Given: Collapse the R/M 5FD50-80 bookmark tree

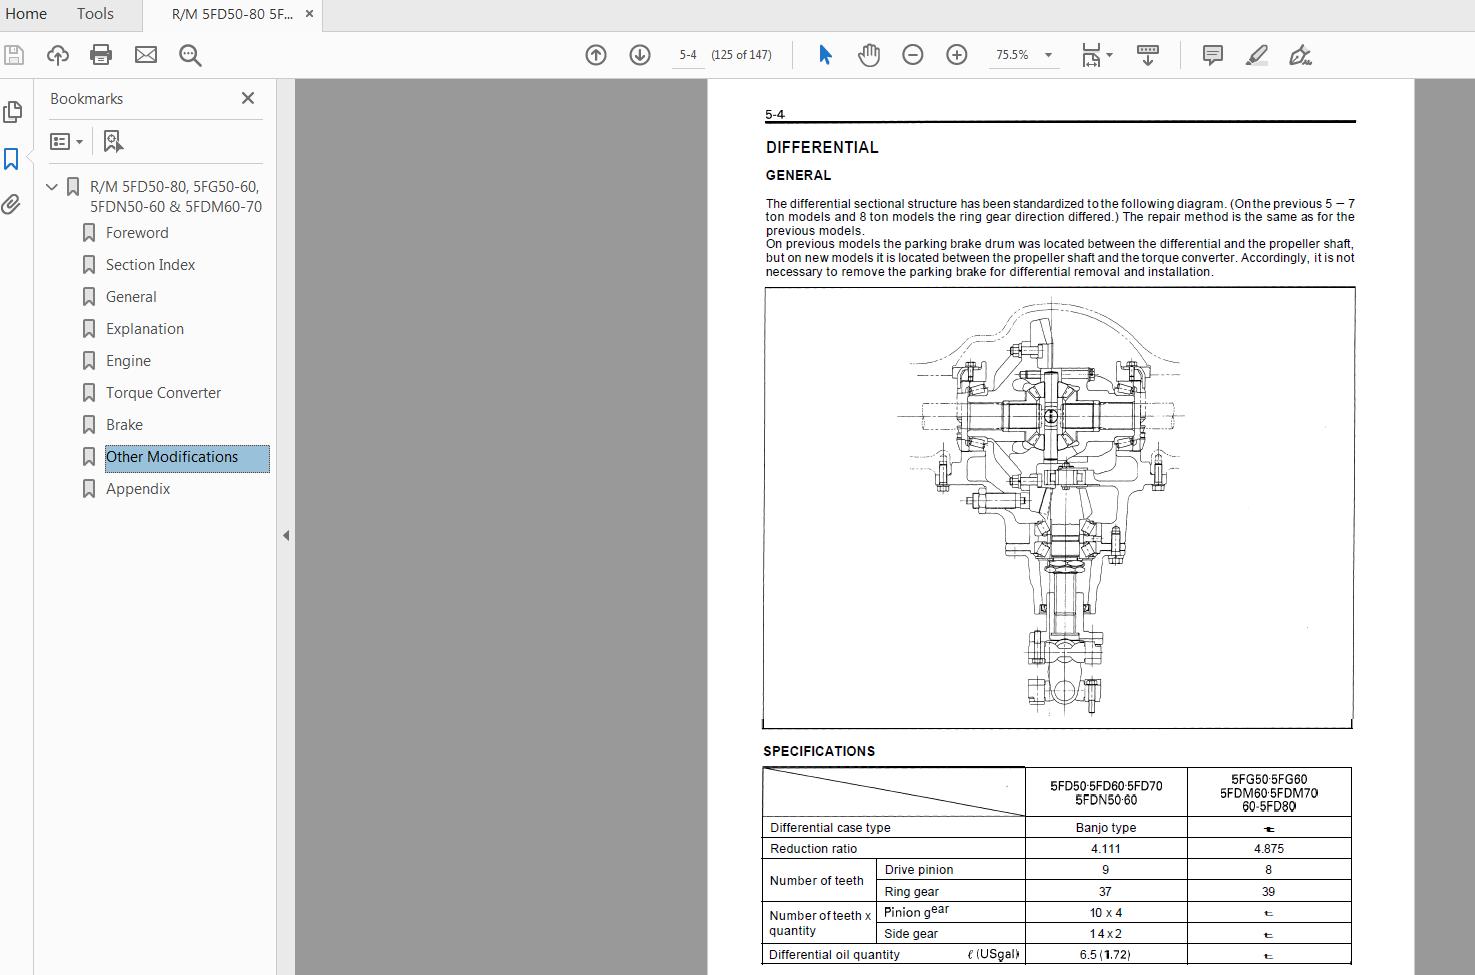Looking at the screenshot, I should click(52, 187).
